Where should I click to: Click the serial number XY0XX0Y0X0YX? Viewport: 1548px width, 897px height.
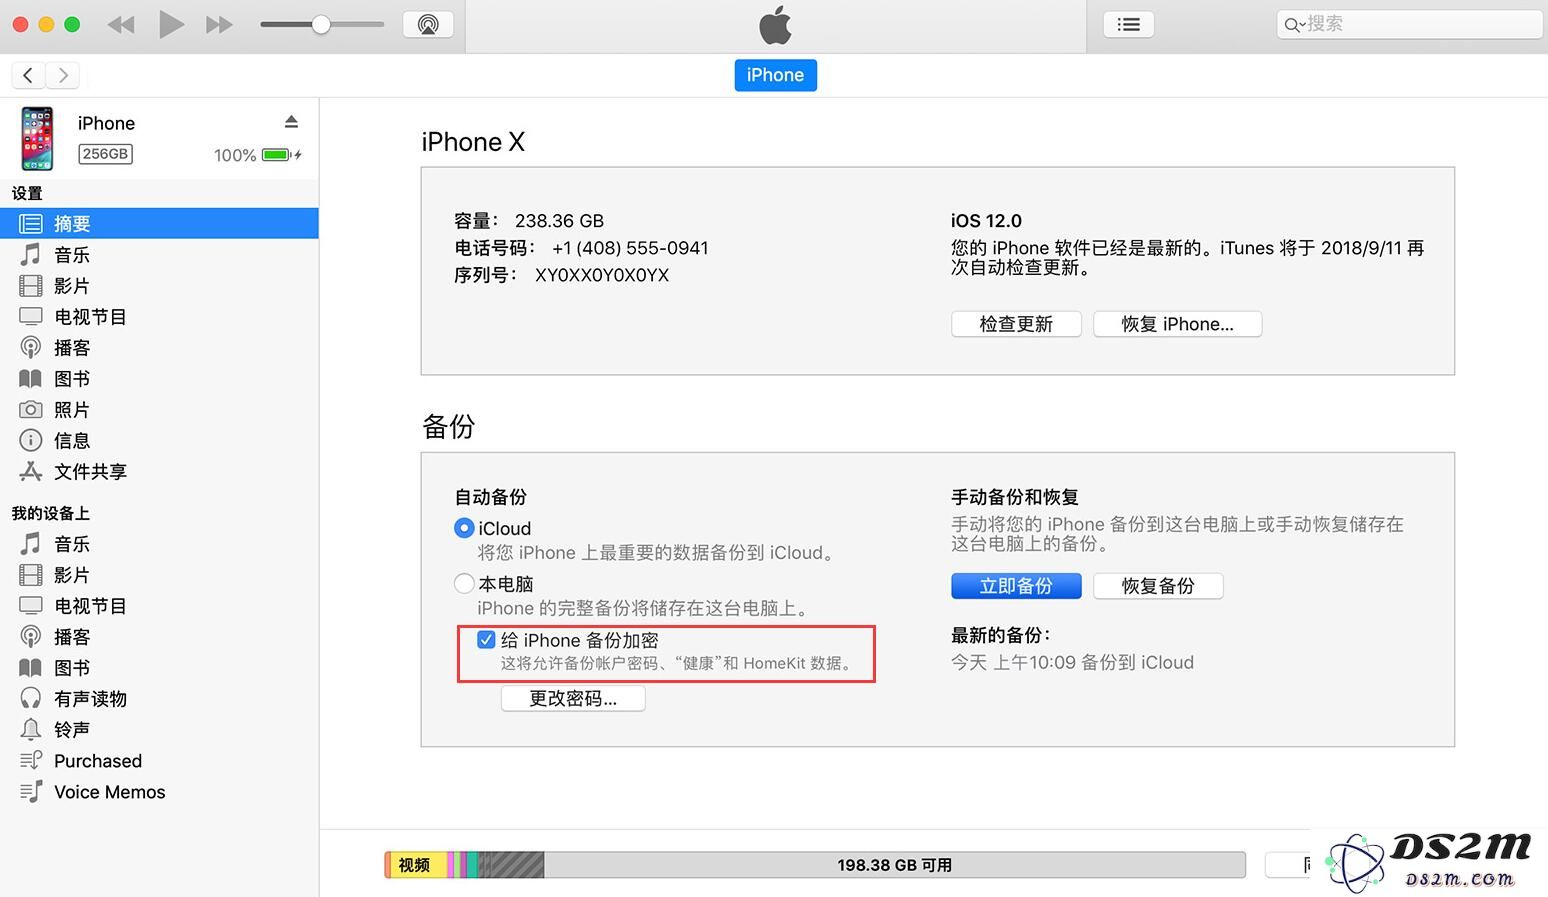coord(602,275)
